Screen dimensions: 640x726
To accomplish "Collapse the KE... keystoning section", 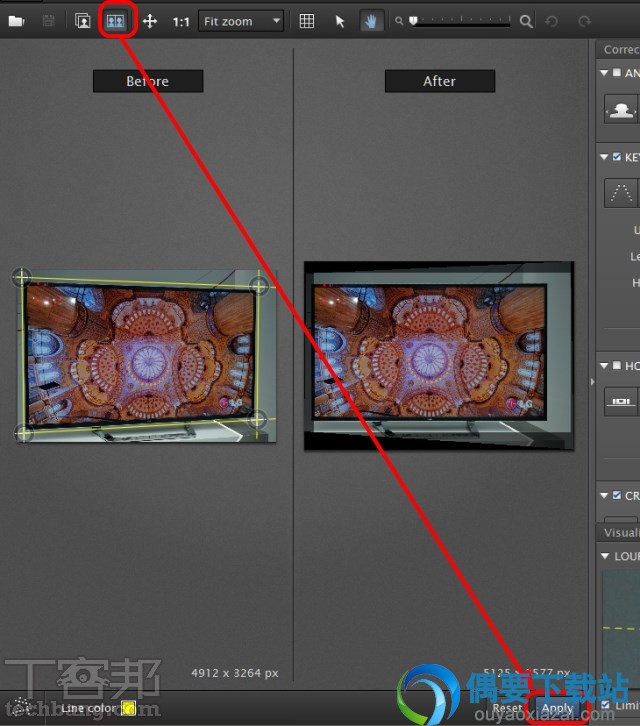I will [604, 157].
